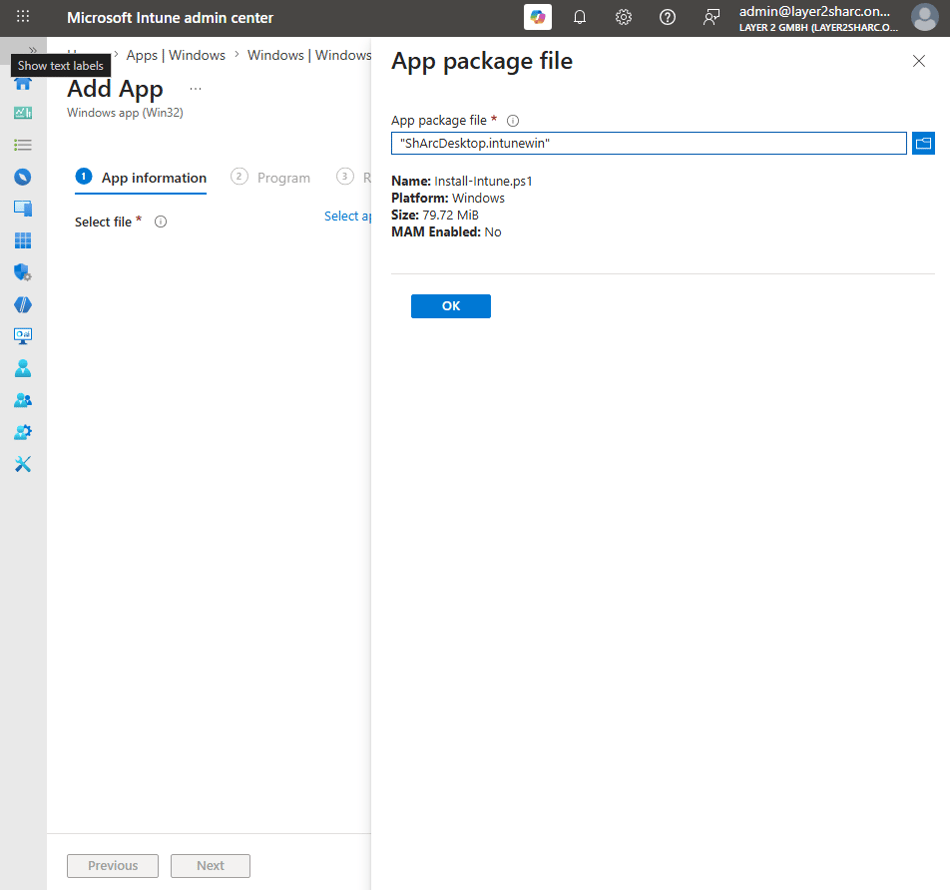The width and height of the screenshot is (950, 890).
Task: Click the Platform: Windows text
Action: coord(448,198)
